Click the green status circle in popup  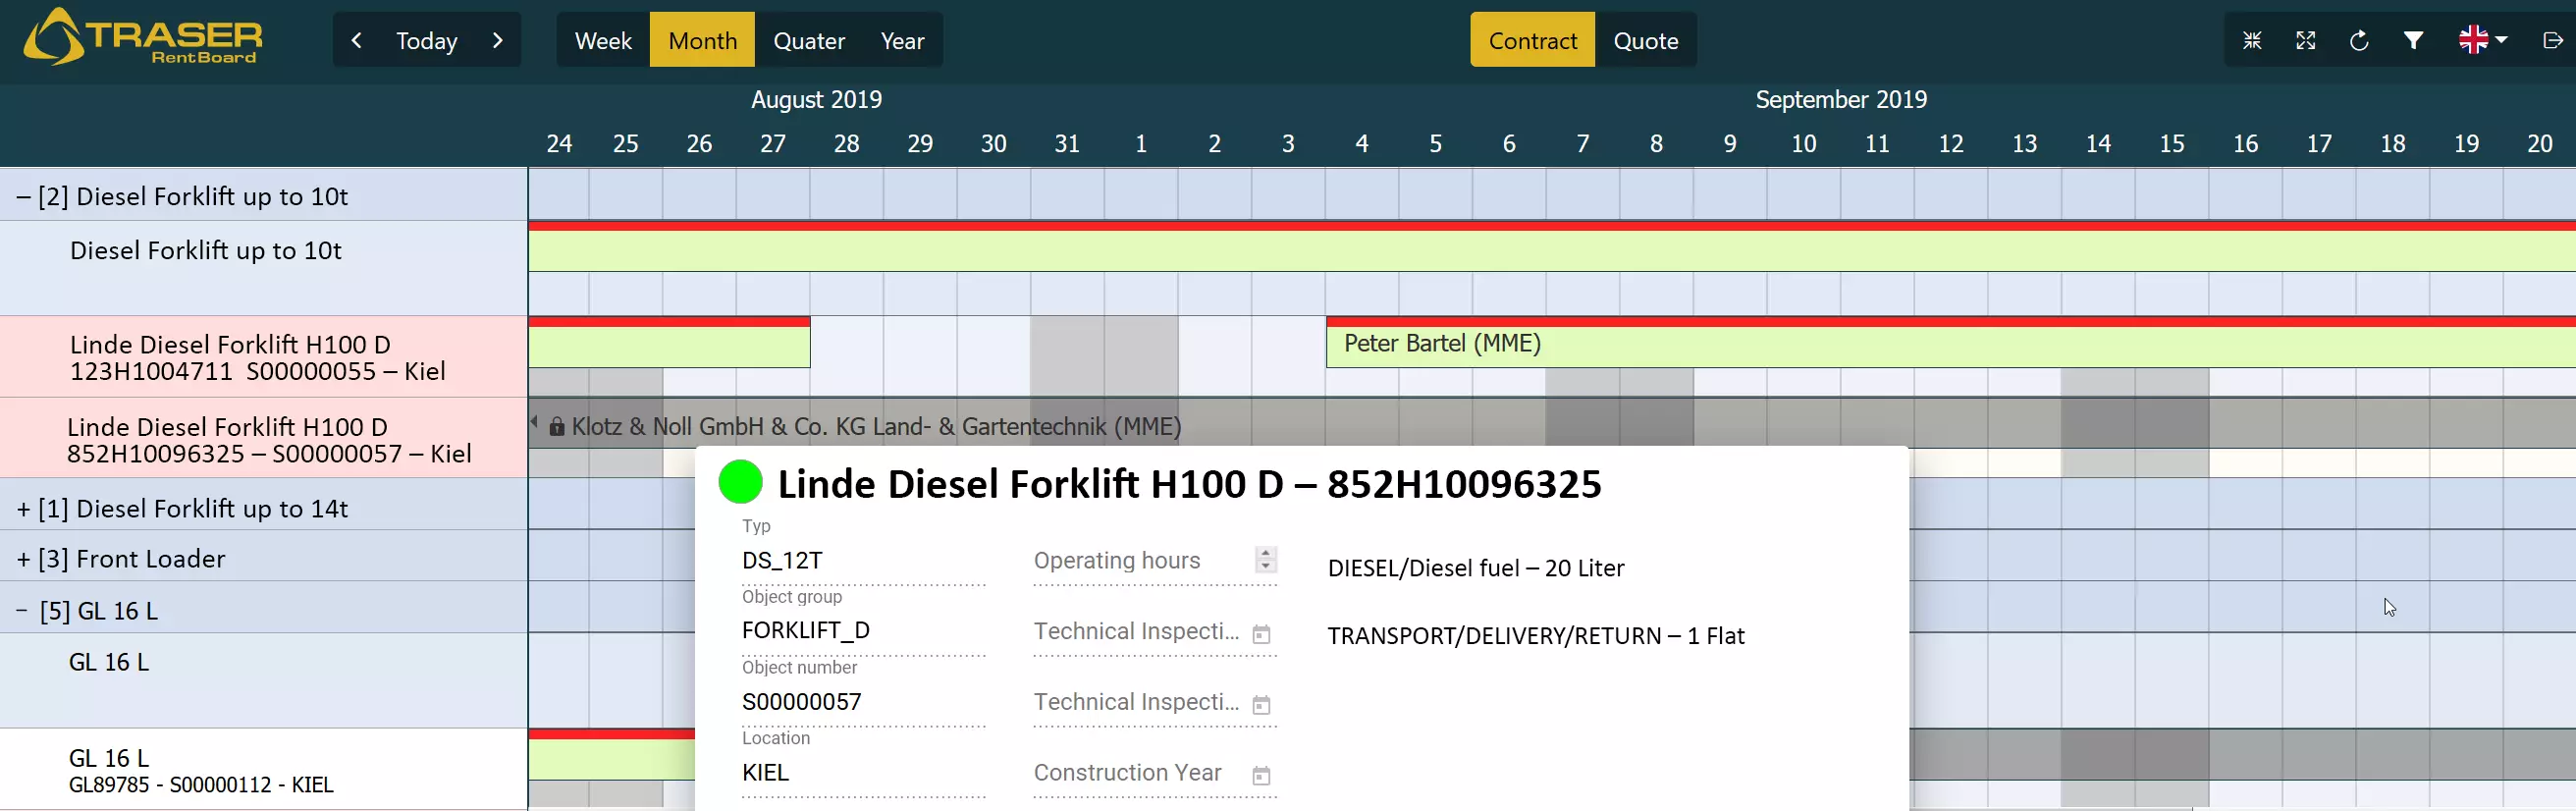[x=740, y=482]
